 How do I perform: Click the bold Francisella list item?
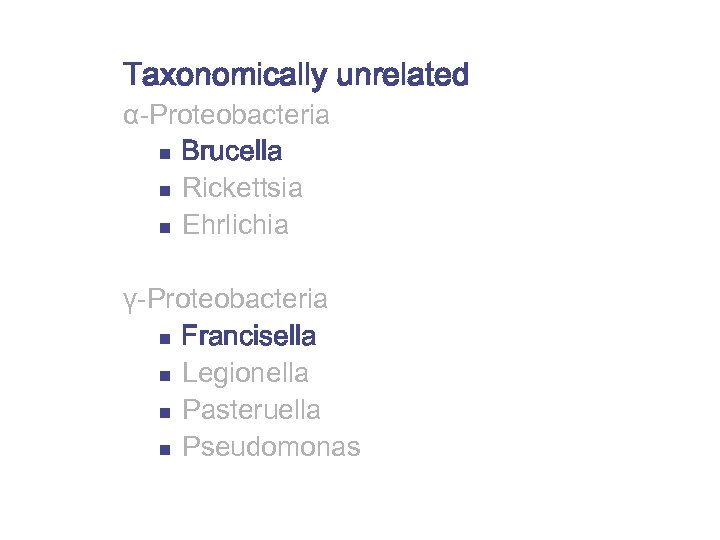point(249,336)
